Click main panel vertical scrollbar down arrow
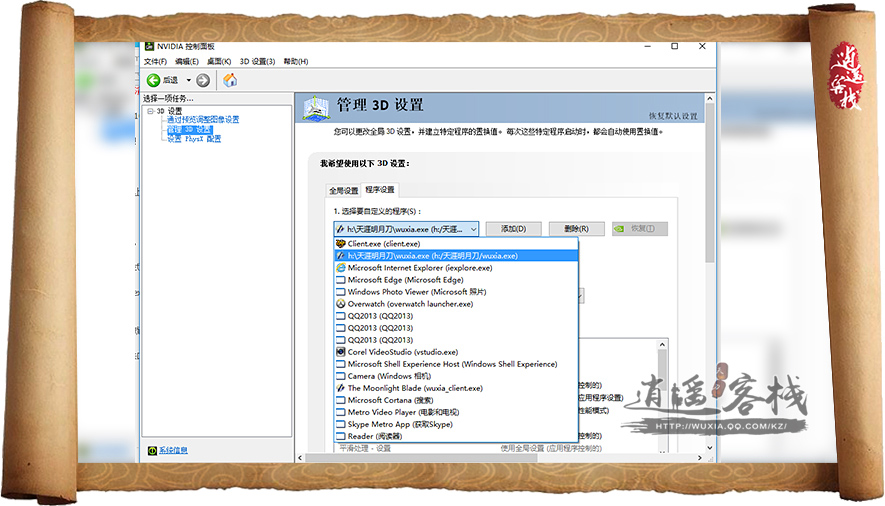Image resolution: width=885 pixels, height=506 pixels. [710, 448]
